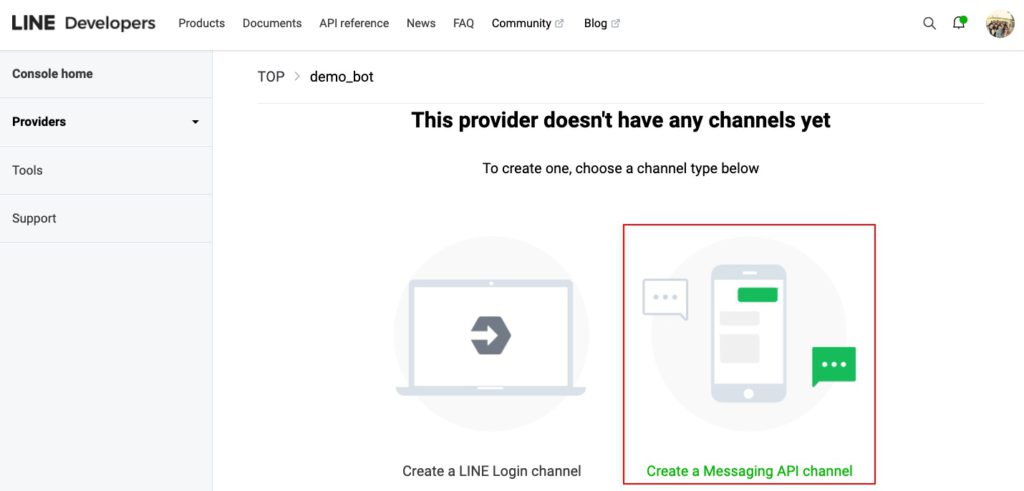This screenshot has height=491, width=1024.
Task: Click Create a Messaging API channel
Action: click(x=749, y=471)
